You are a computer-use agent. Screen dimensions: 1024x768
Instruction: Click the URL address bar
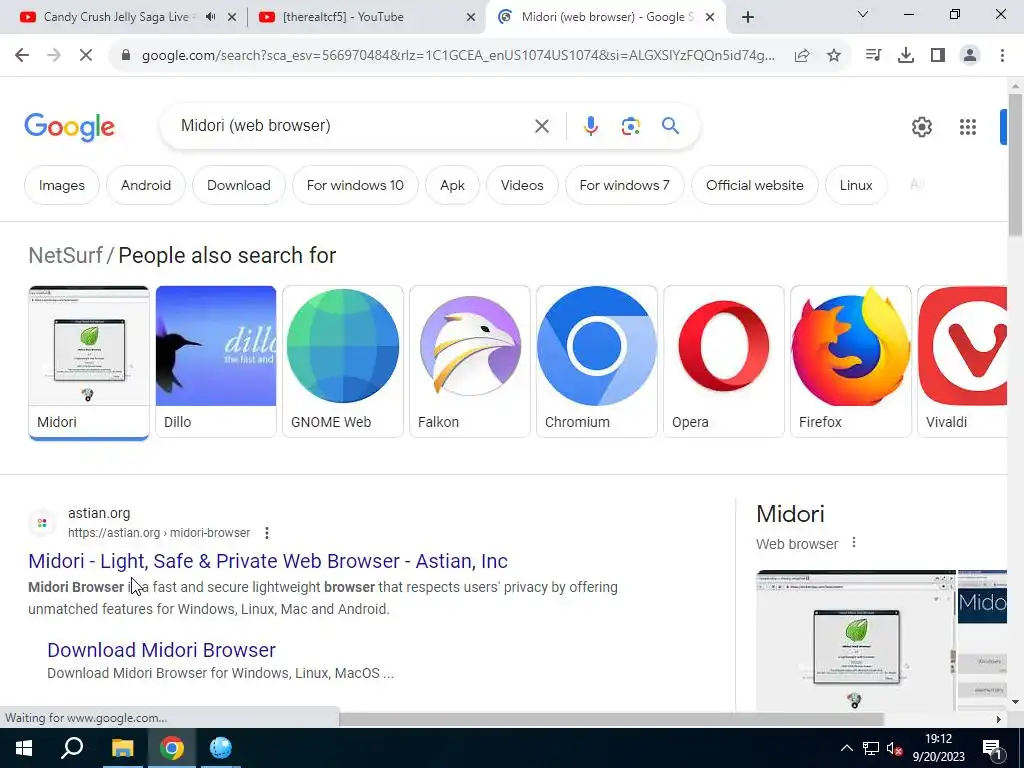[x=457, y=56]
